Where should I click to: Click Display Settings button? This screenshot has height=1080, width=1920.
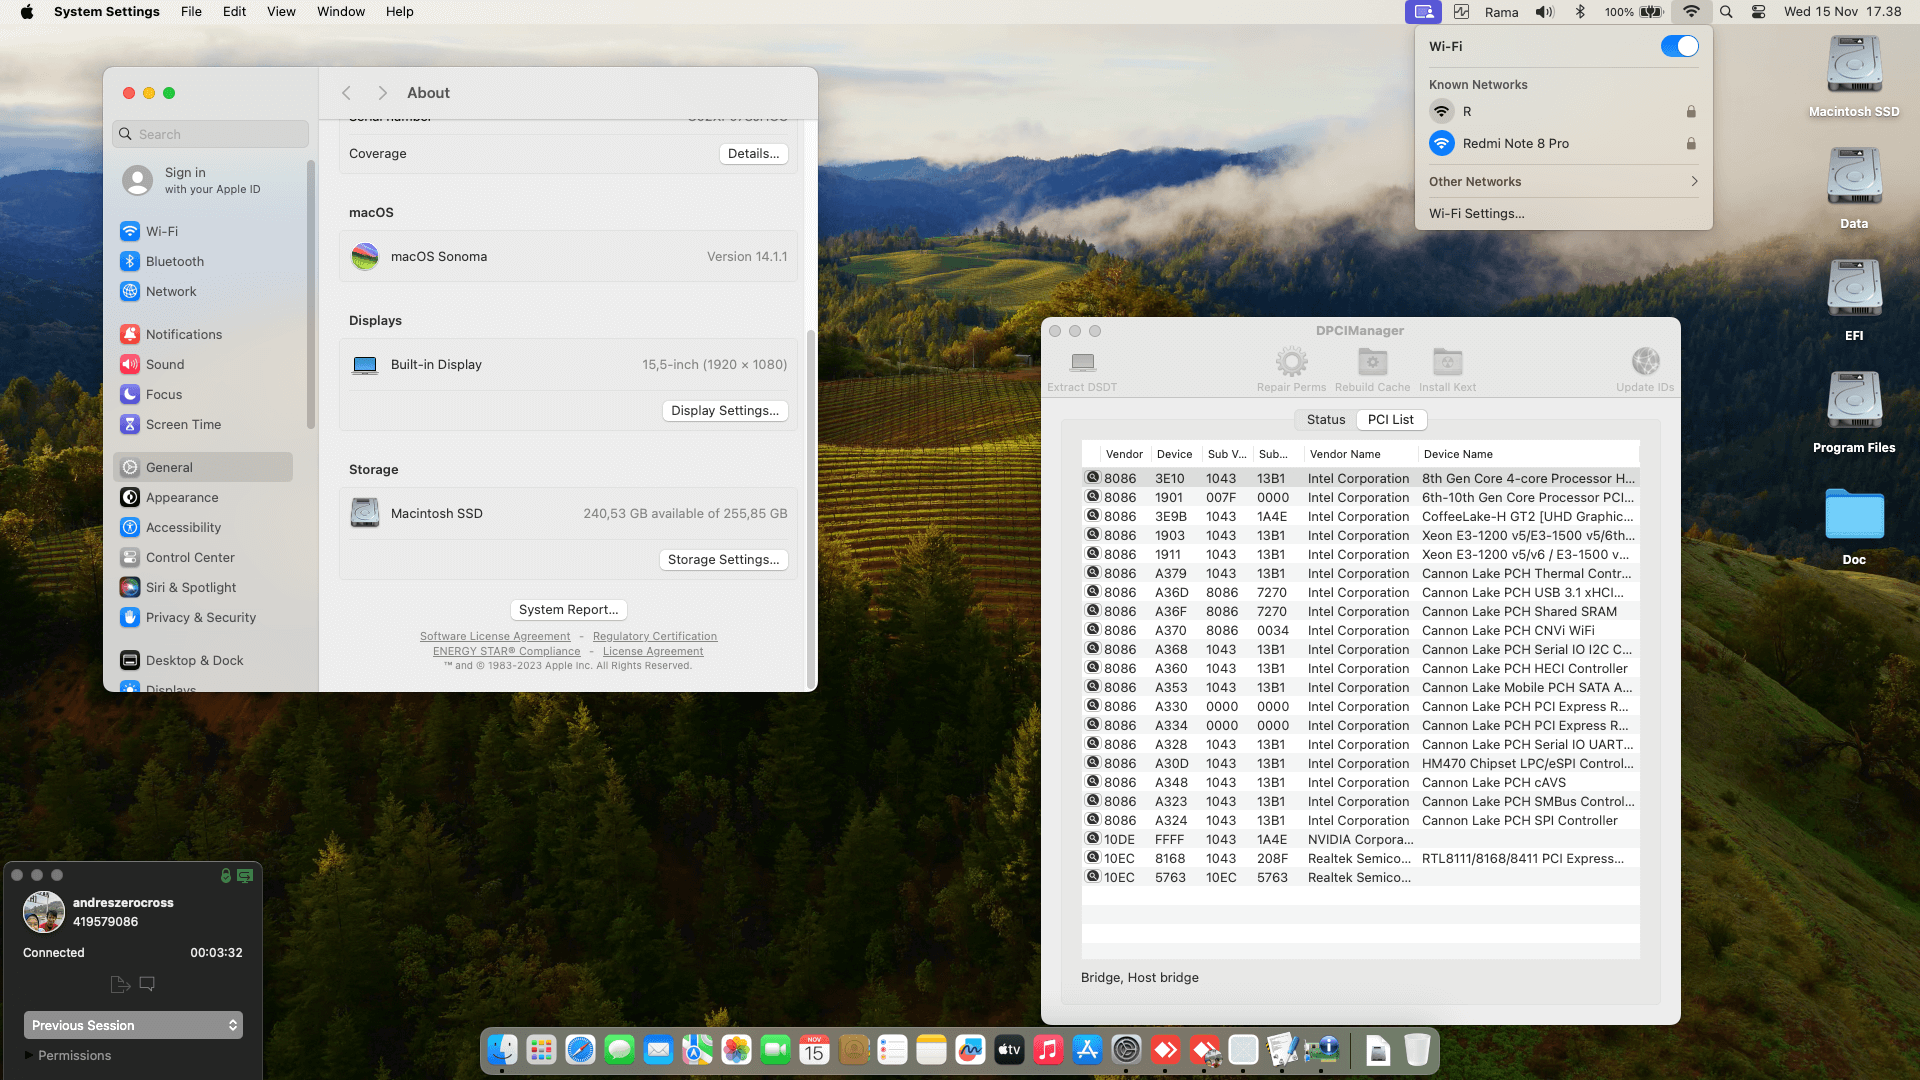pyautogui.click(x=725, y=411)
